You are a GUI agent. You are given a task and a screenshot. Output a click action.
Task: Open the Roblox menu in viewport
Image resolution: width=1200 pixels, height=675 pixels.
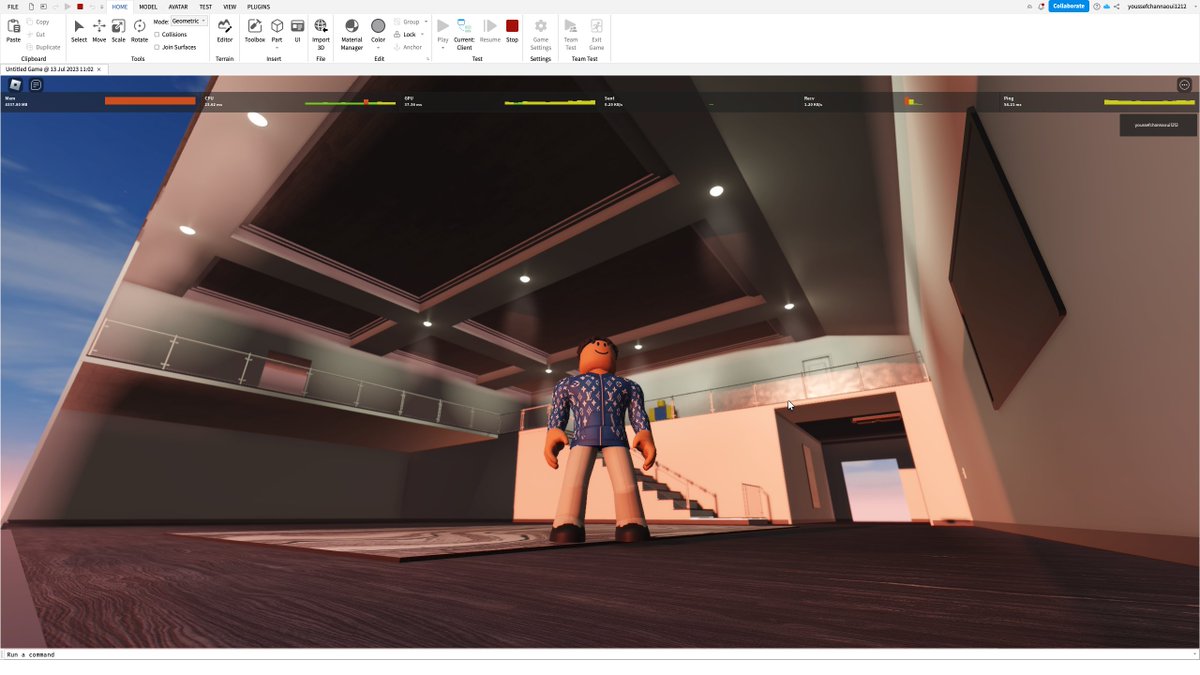pyautogui.click(x=16, y=85)
